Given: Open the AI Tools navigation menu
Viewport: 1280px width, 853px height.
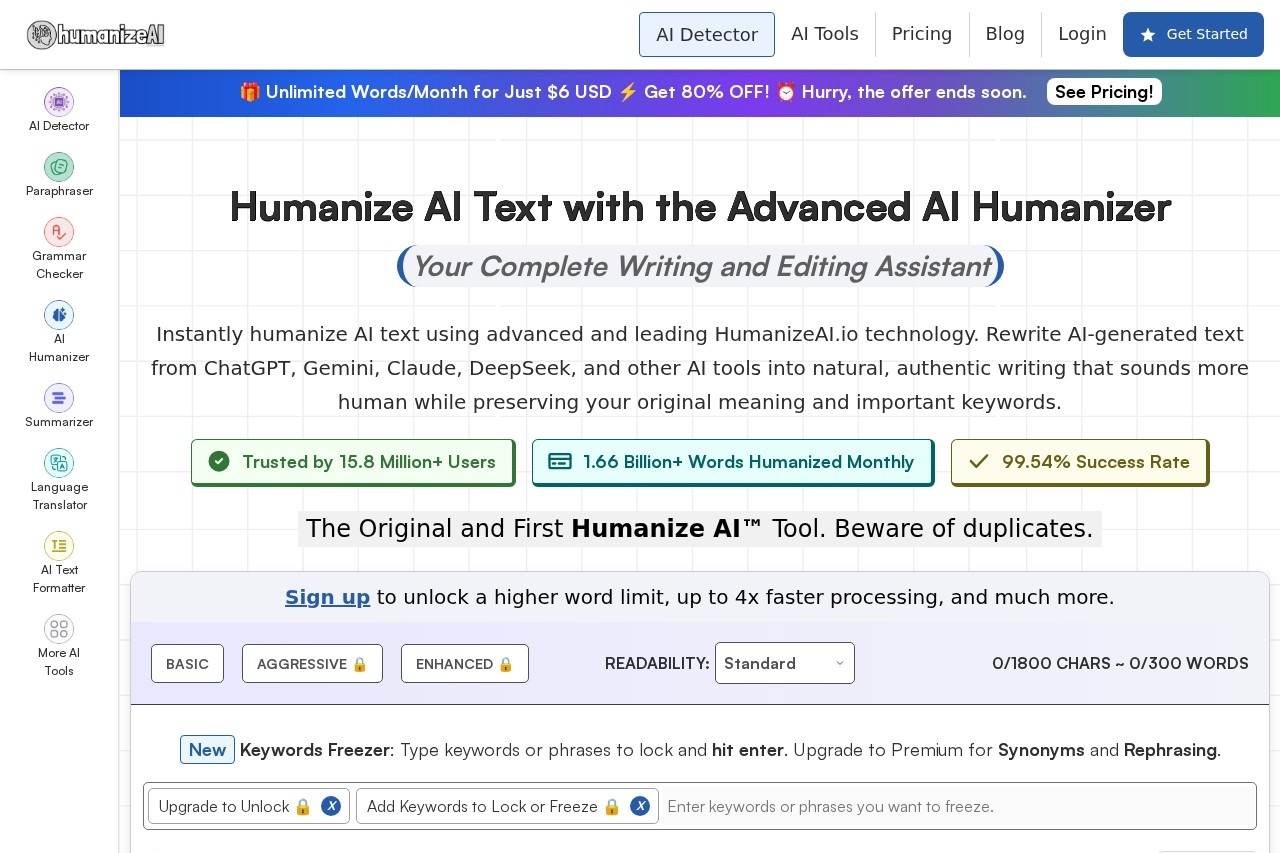Looking at the screenshot, I should 825,34.
